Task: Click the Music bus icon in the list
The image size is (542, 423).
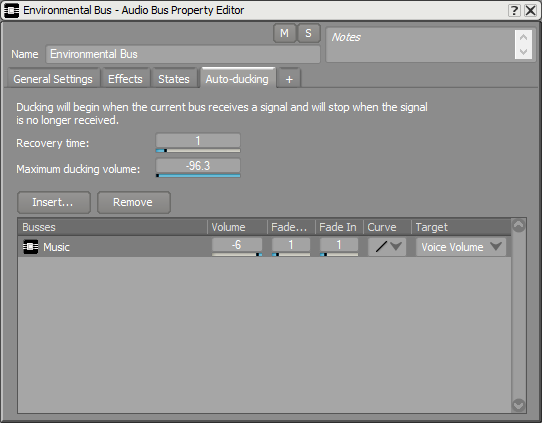Action: pos(30,247)
